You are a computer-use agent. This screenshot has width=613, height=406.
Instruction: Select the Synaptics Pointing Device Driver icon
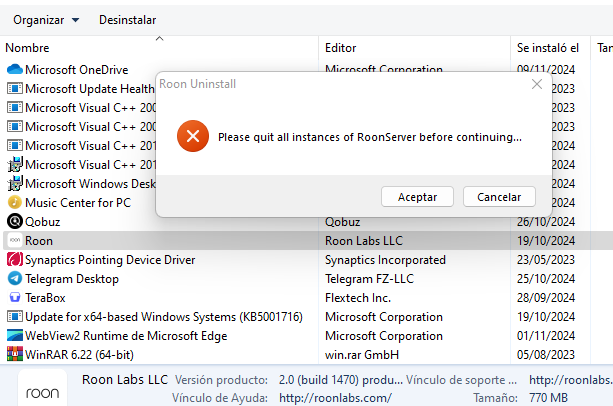15,259
